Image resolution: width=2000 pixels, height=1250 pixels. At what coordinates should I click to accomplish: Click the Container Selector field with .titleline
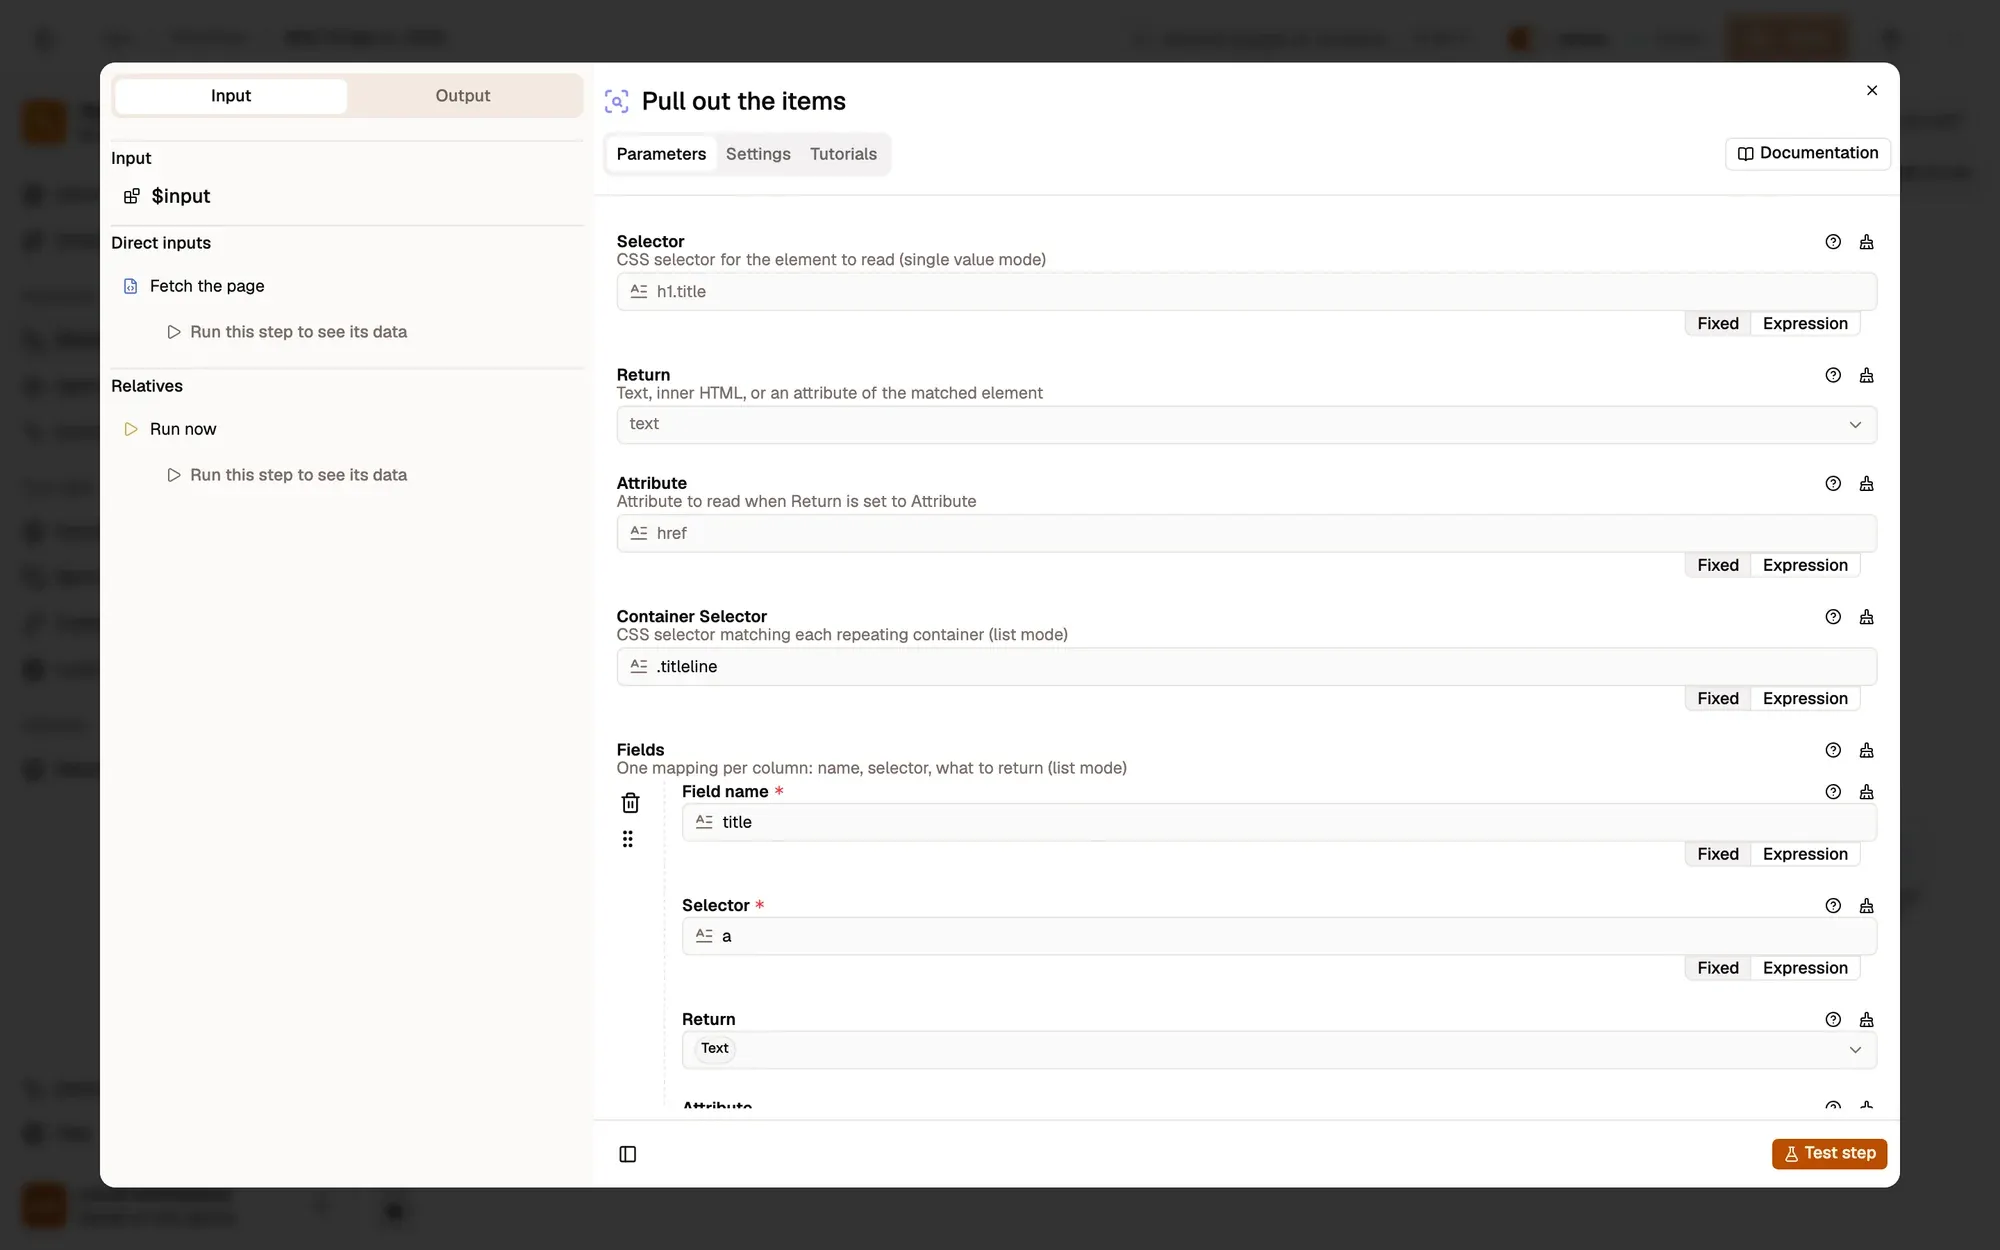click(x=1246, y=667)
